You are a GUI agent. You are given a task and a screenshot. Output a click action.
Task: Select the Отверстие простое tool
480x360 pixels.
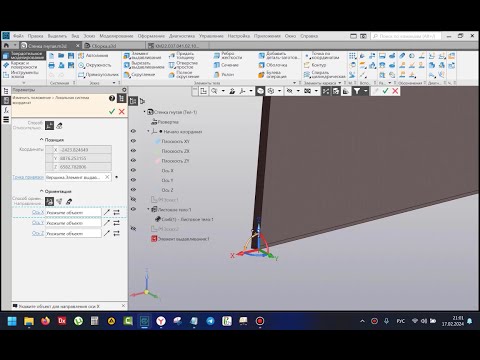click(183, 65)
